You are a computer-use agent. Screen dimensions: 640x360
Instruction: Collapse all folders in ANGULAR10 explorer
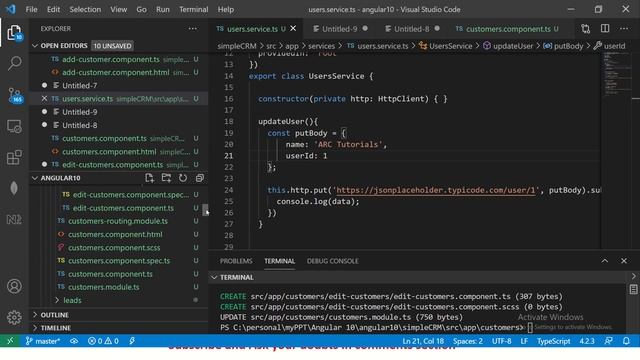tap(200, 178)
